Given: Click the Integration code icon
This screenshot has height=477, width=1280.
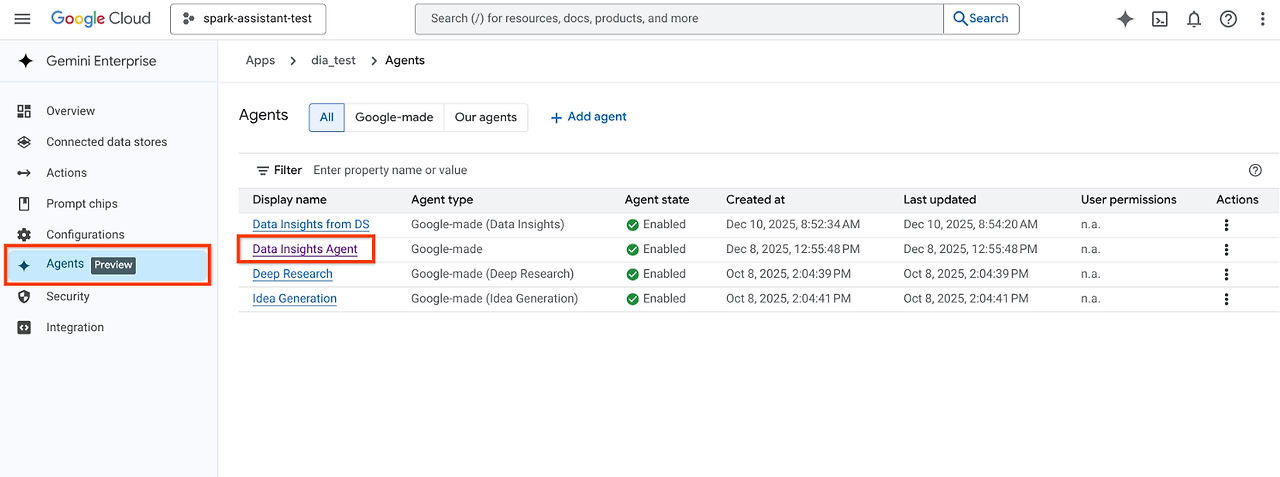Looking at the screenshot, I should (x=25, y=327).
